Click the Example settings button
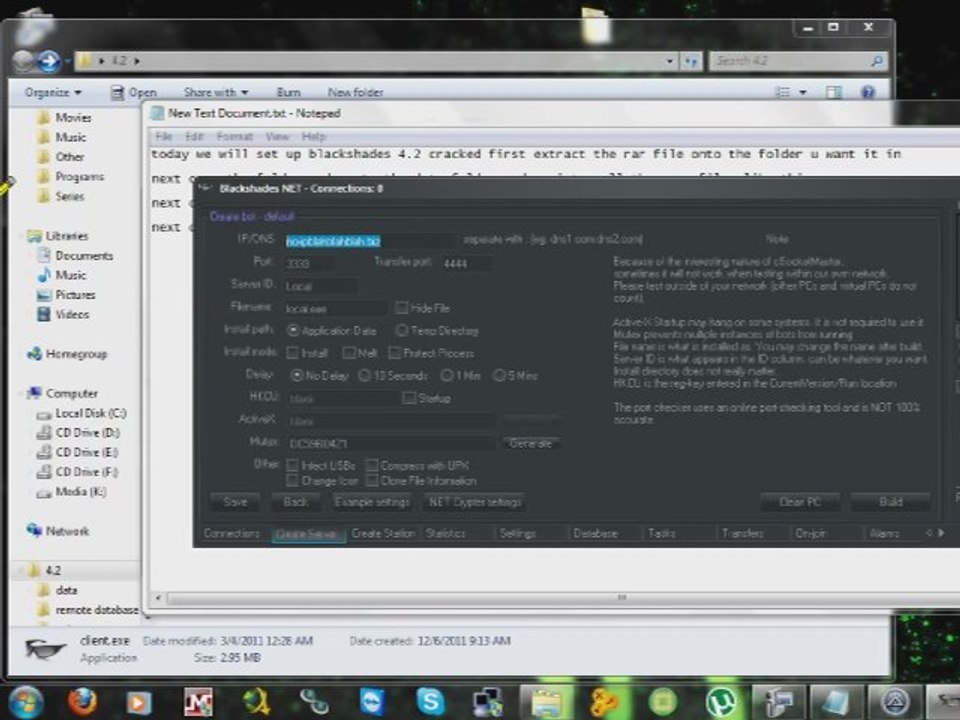The height and width of the screenshot is (720, 960). [372, 502]
